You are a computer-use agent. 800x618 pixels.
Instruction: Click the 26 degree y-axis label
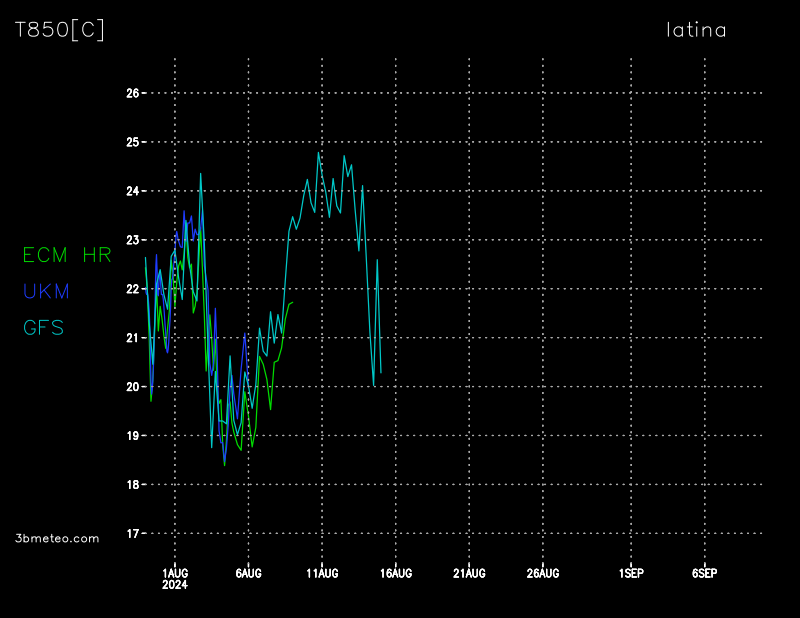pos(132,93)
